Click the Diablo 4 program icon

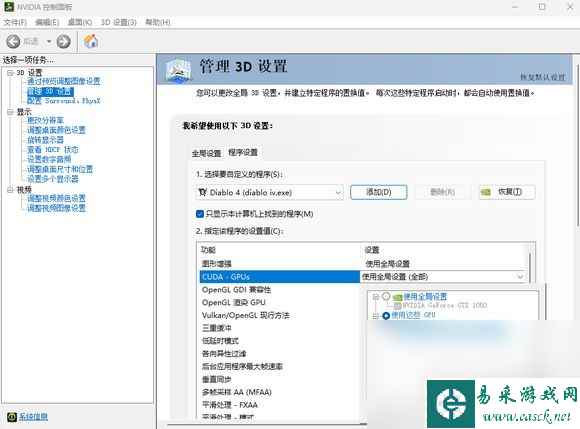[x=203, y=192]
